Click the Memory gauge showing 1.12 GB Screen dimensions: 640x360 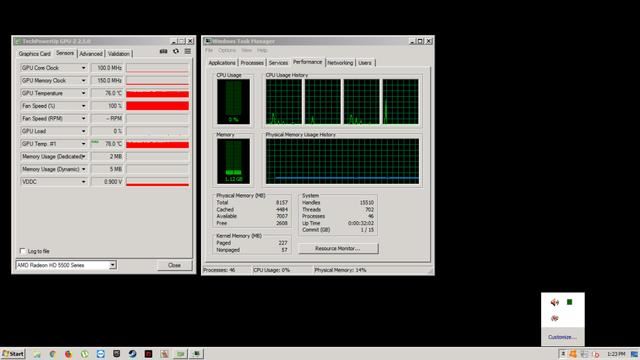[x=233, y=161]
